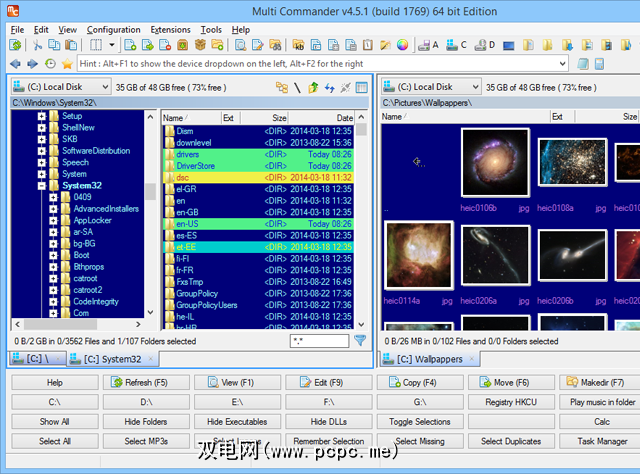This screenshot has height=474, width=640.
Task: Click the color wheel icon in toolbar
Action: tap(403, 45)
